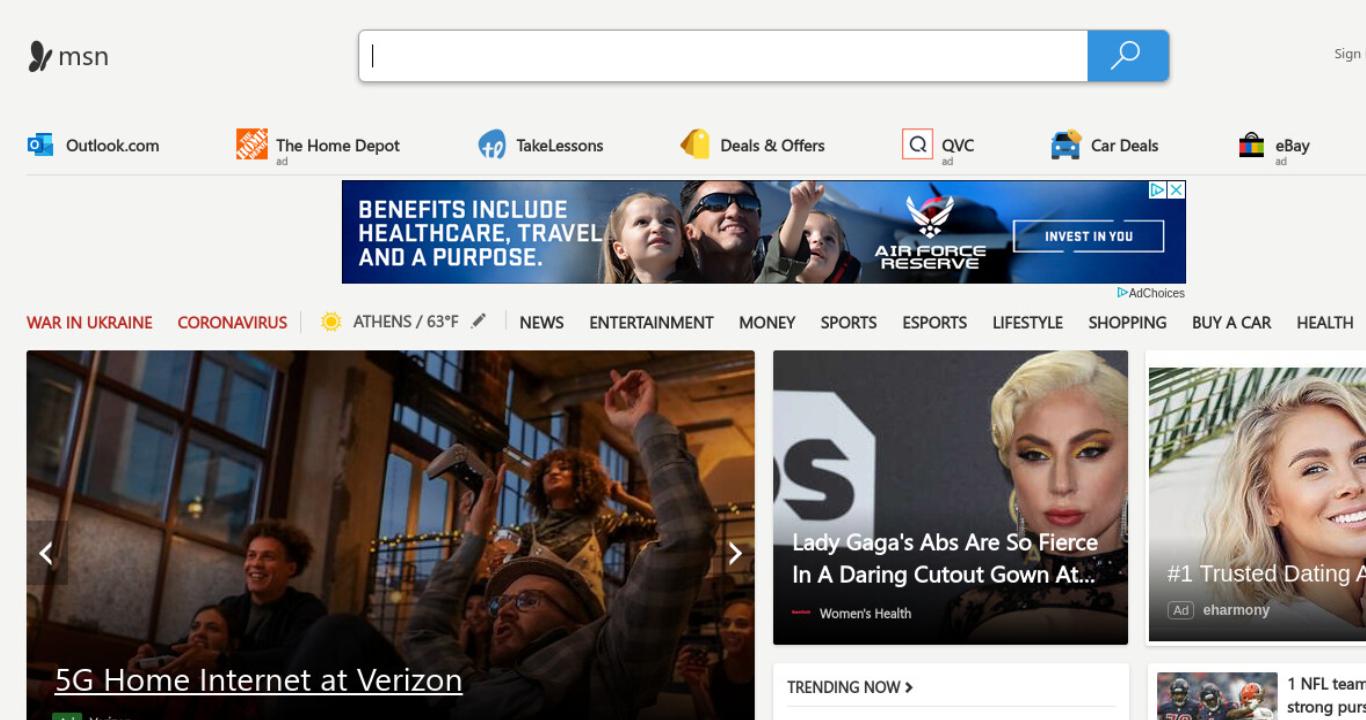This screenshot has width=1366, height=720.
Task: Click the Deals & Offers tag icon
Action: point(695,144)
